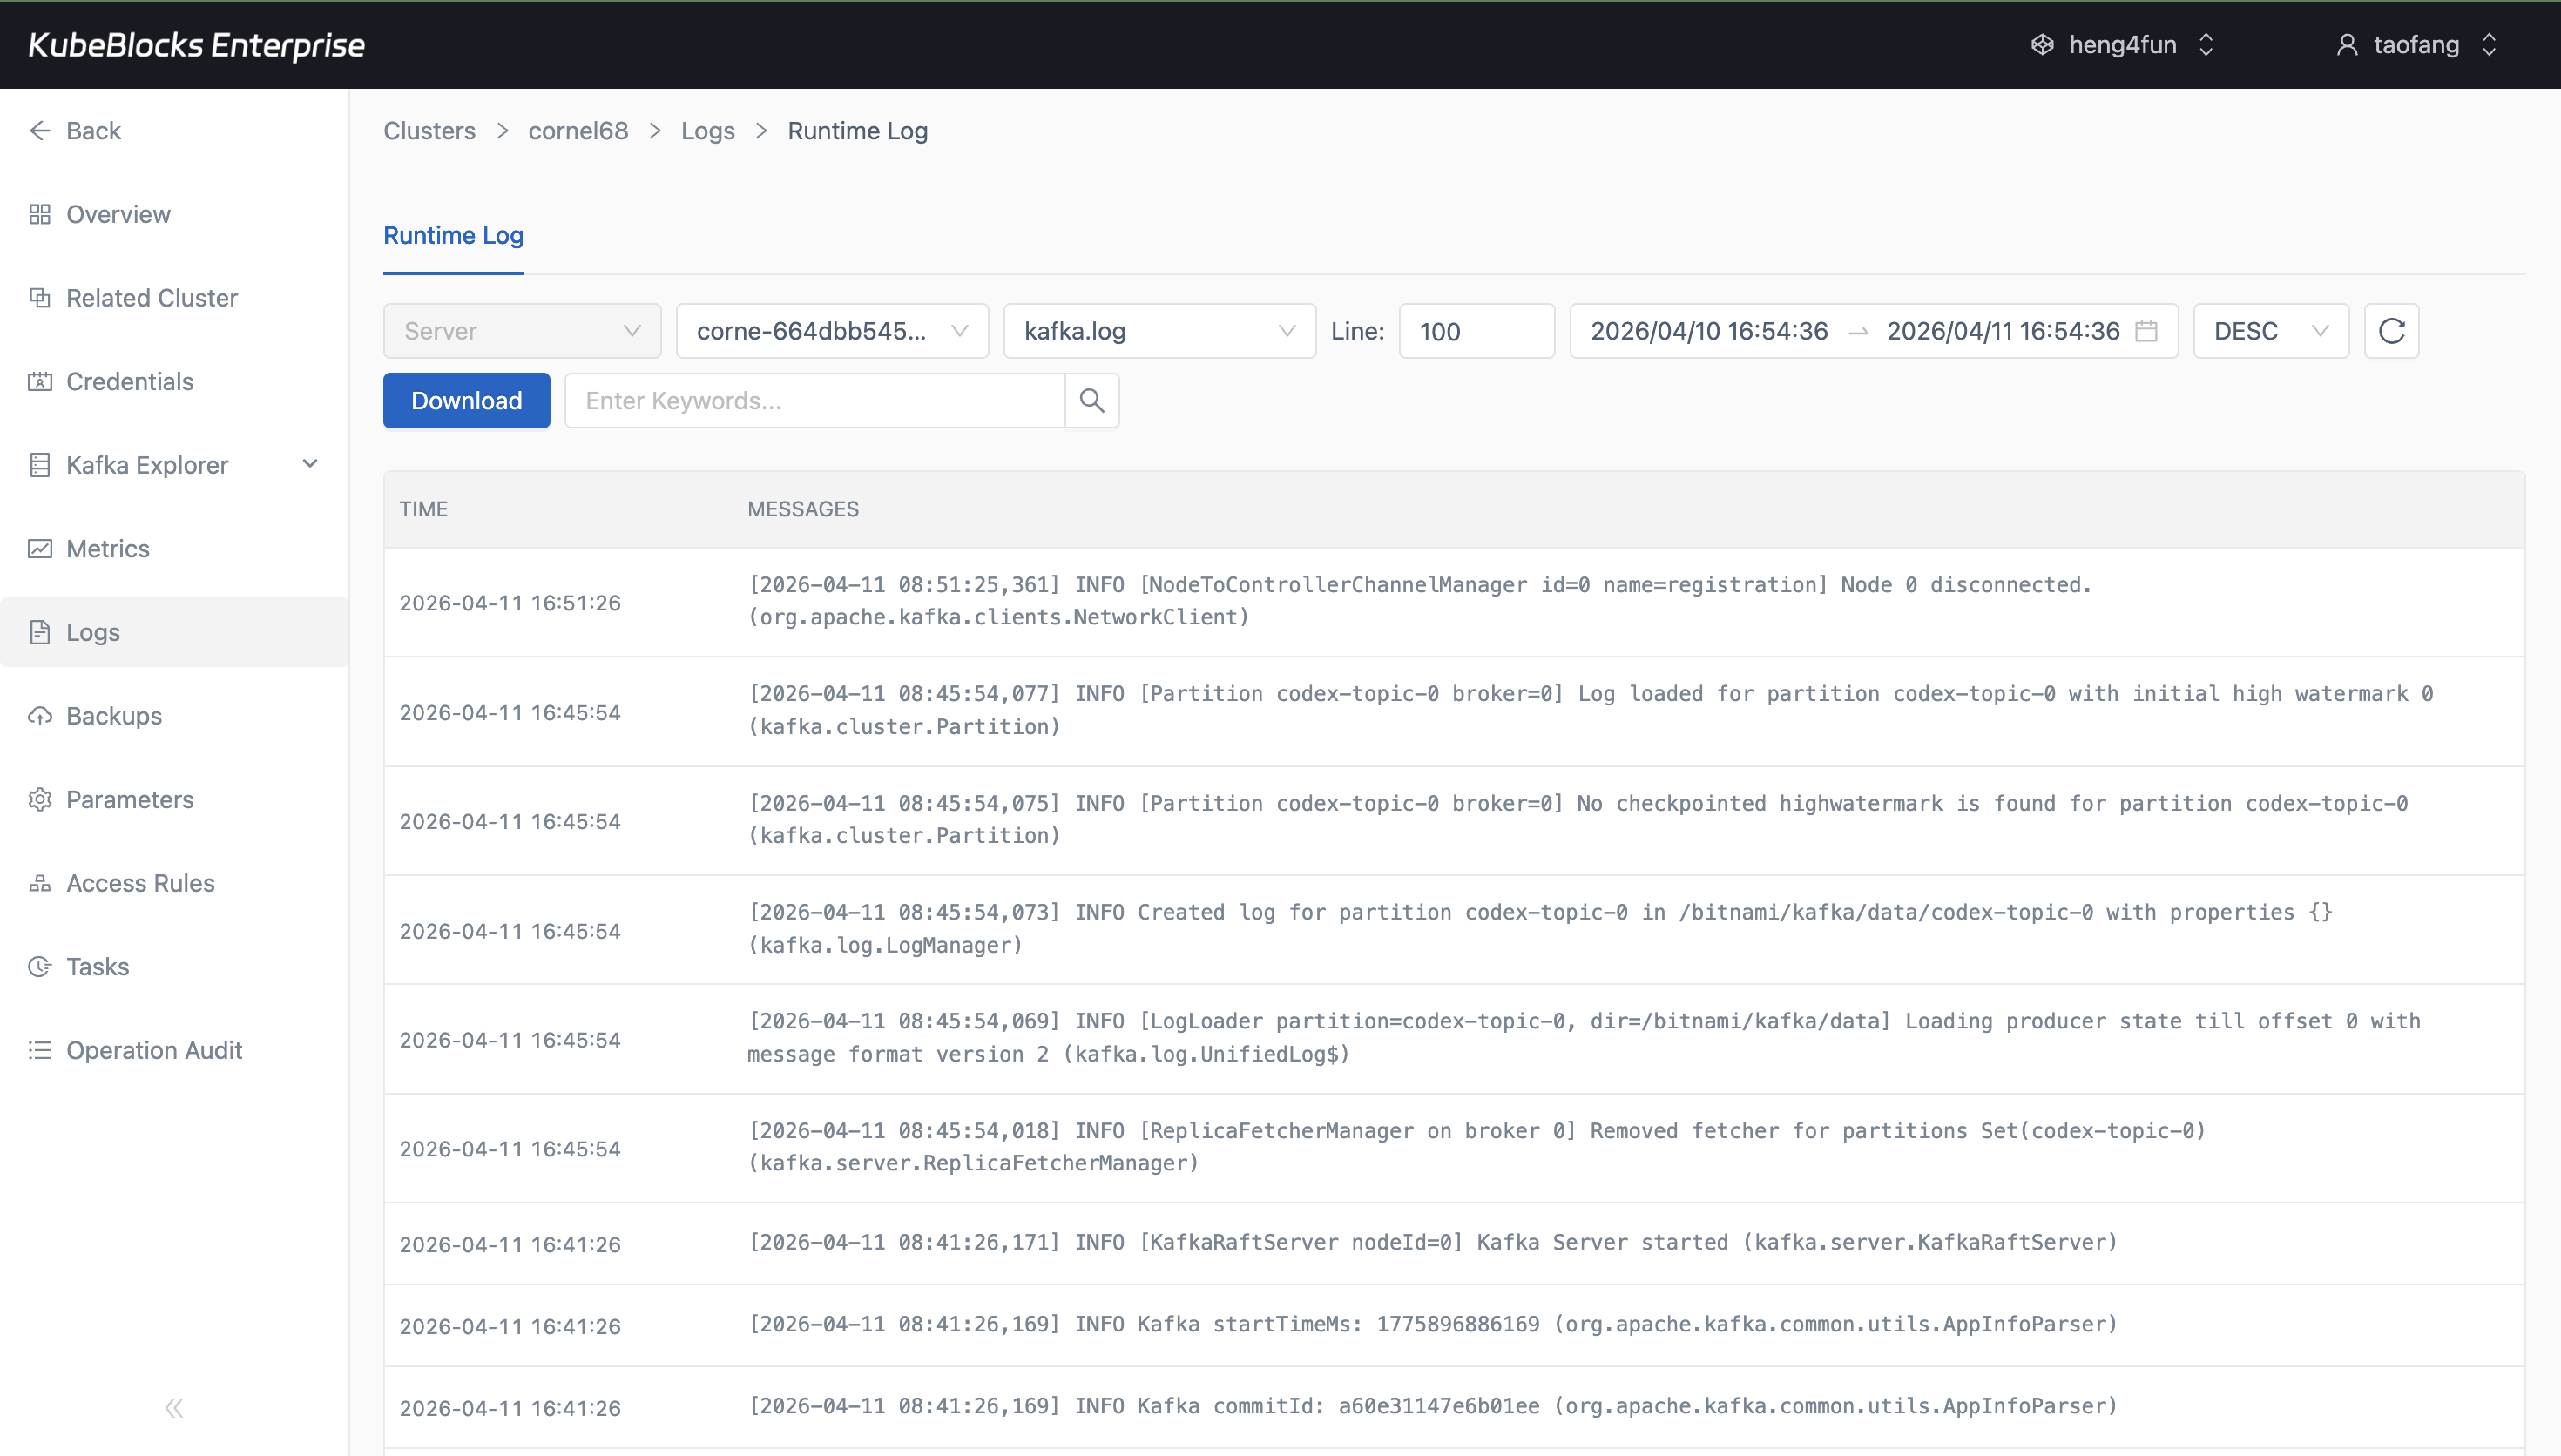Click the Credentials icon
2561x1456 pixels.
pos(40,381)
